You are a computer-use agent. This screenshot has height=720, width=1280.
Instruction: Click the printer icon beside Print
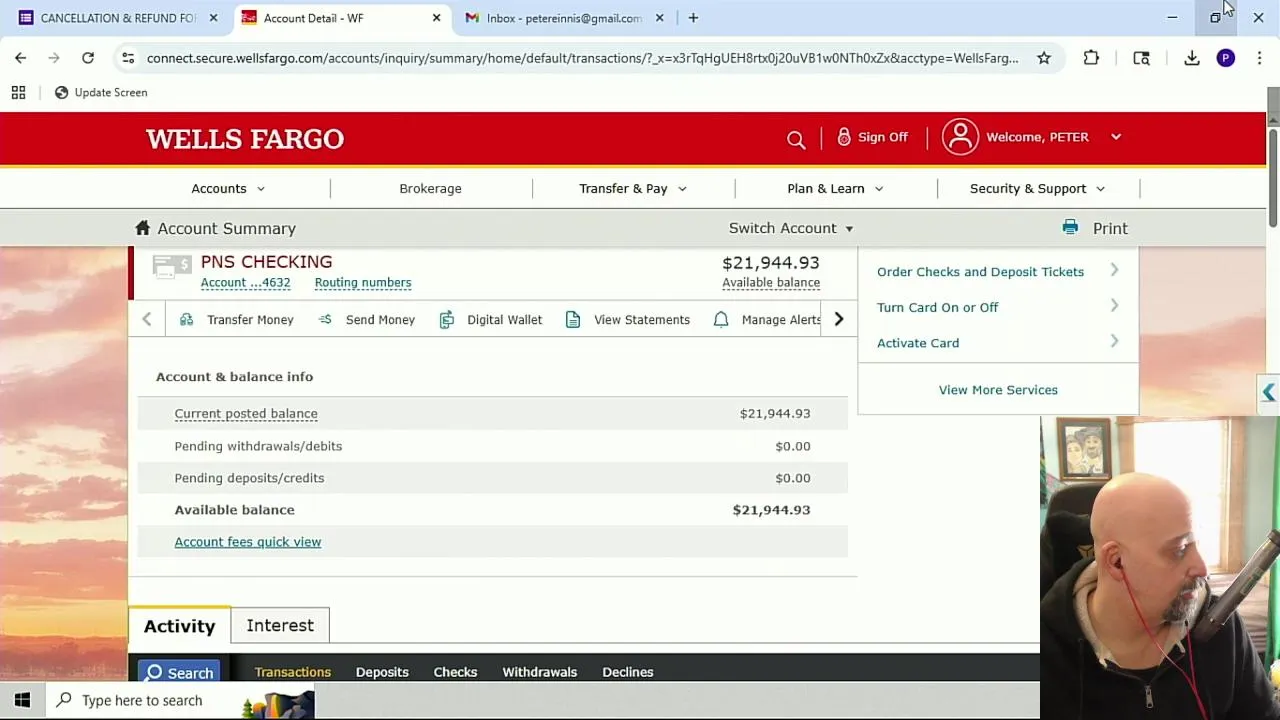pyautogui.click(x=1070, y=228)
